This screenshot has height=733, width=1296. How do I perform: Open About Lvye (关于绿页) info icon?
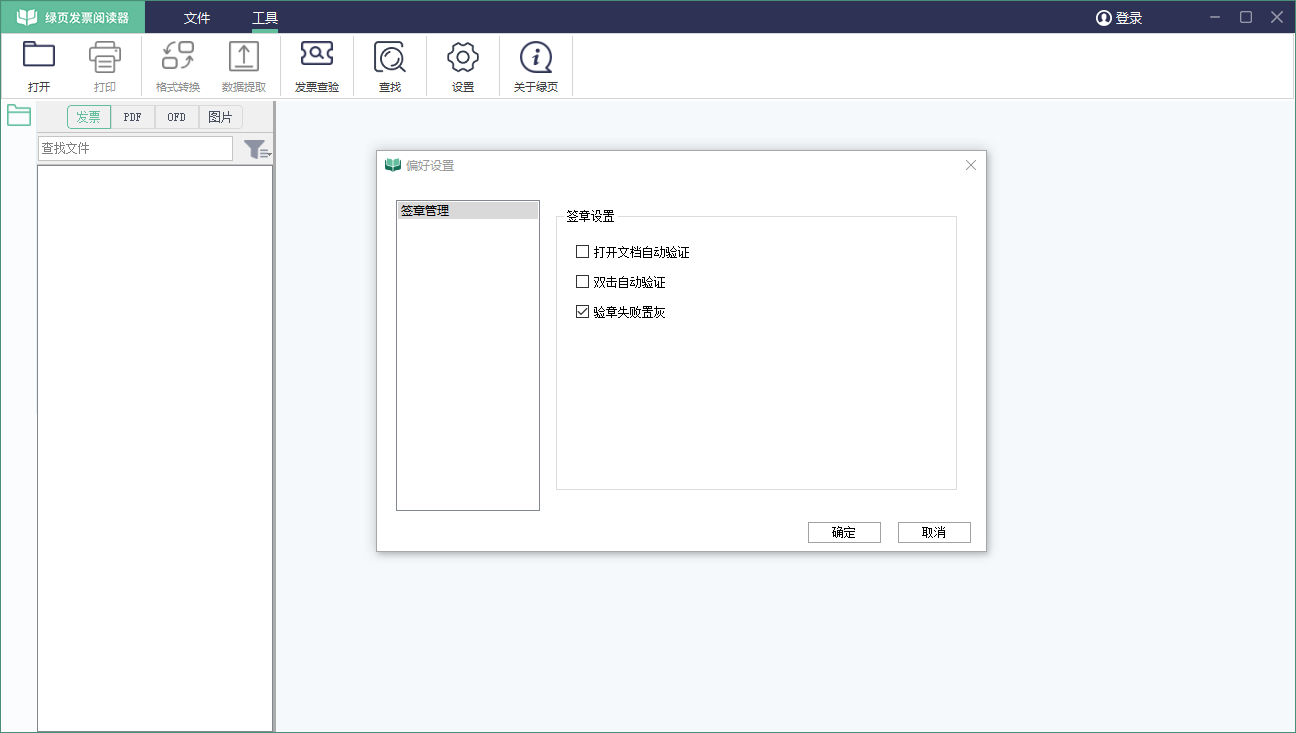[536, 57]
